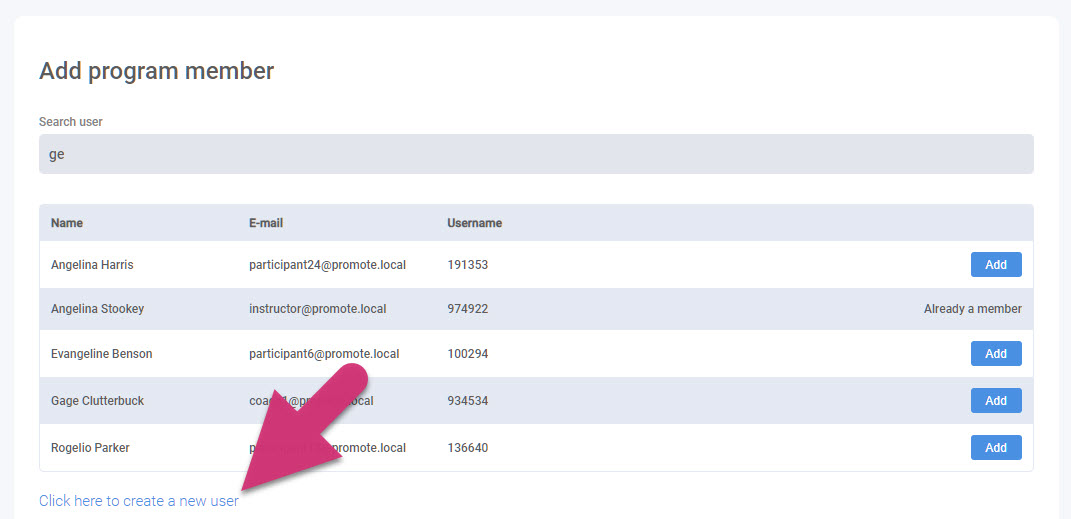
Task: Select the Angelina Harris name cell
Action: 92,265
